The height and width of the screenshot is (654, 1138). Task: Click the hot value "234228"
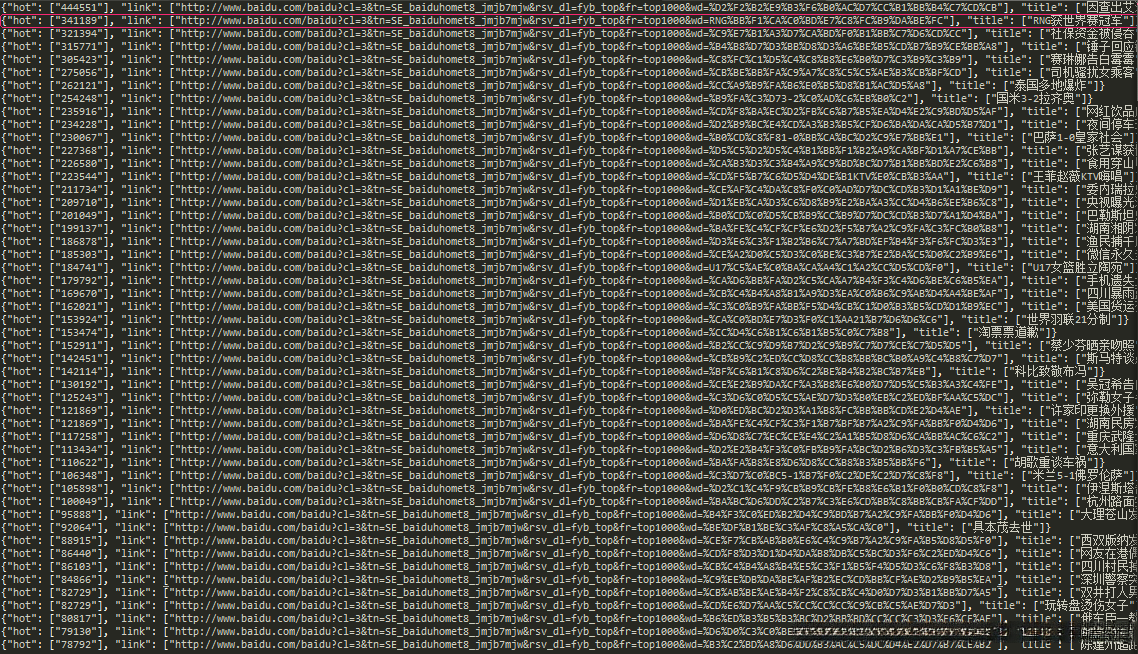pyautogui.click(x=80, y=125)
